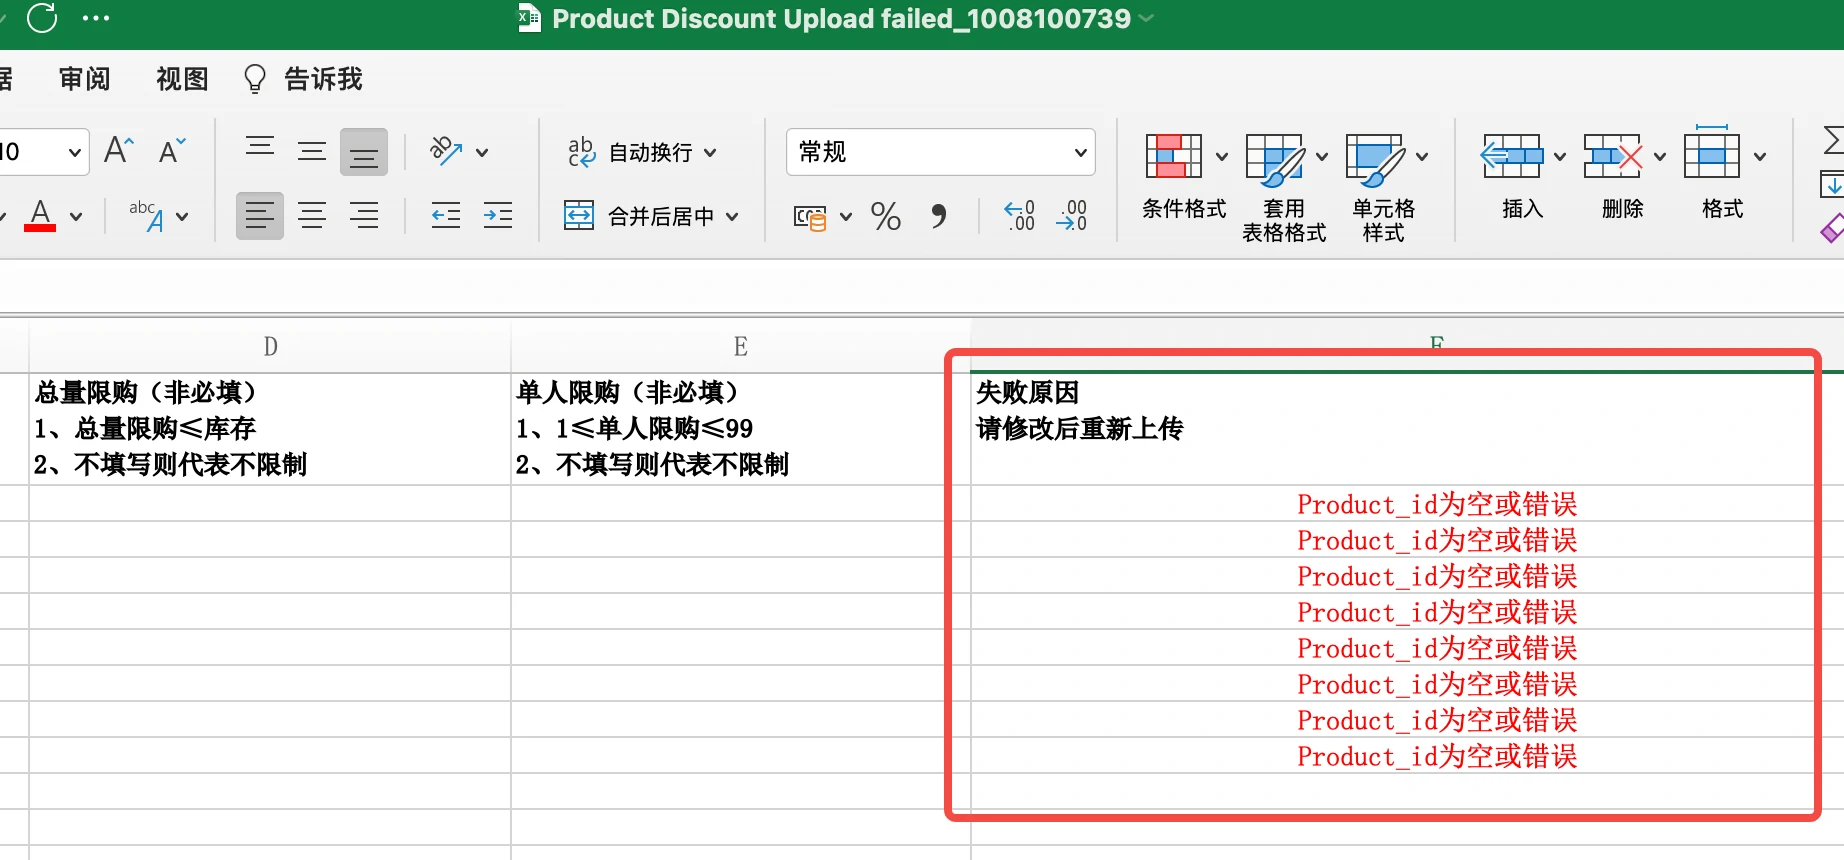Apply the red font color swatch
Image resolution: width=1844 pixels, height=860 pixels.
pyautogui.click(x=40, y=216)
